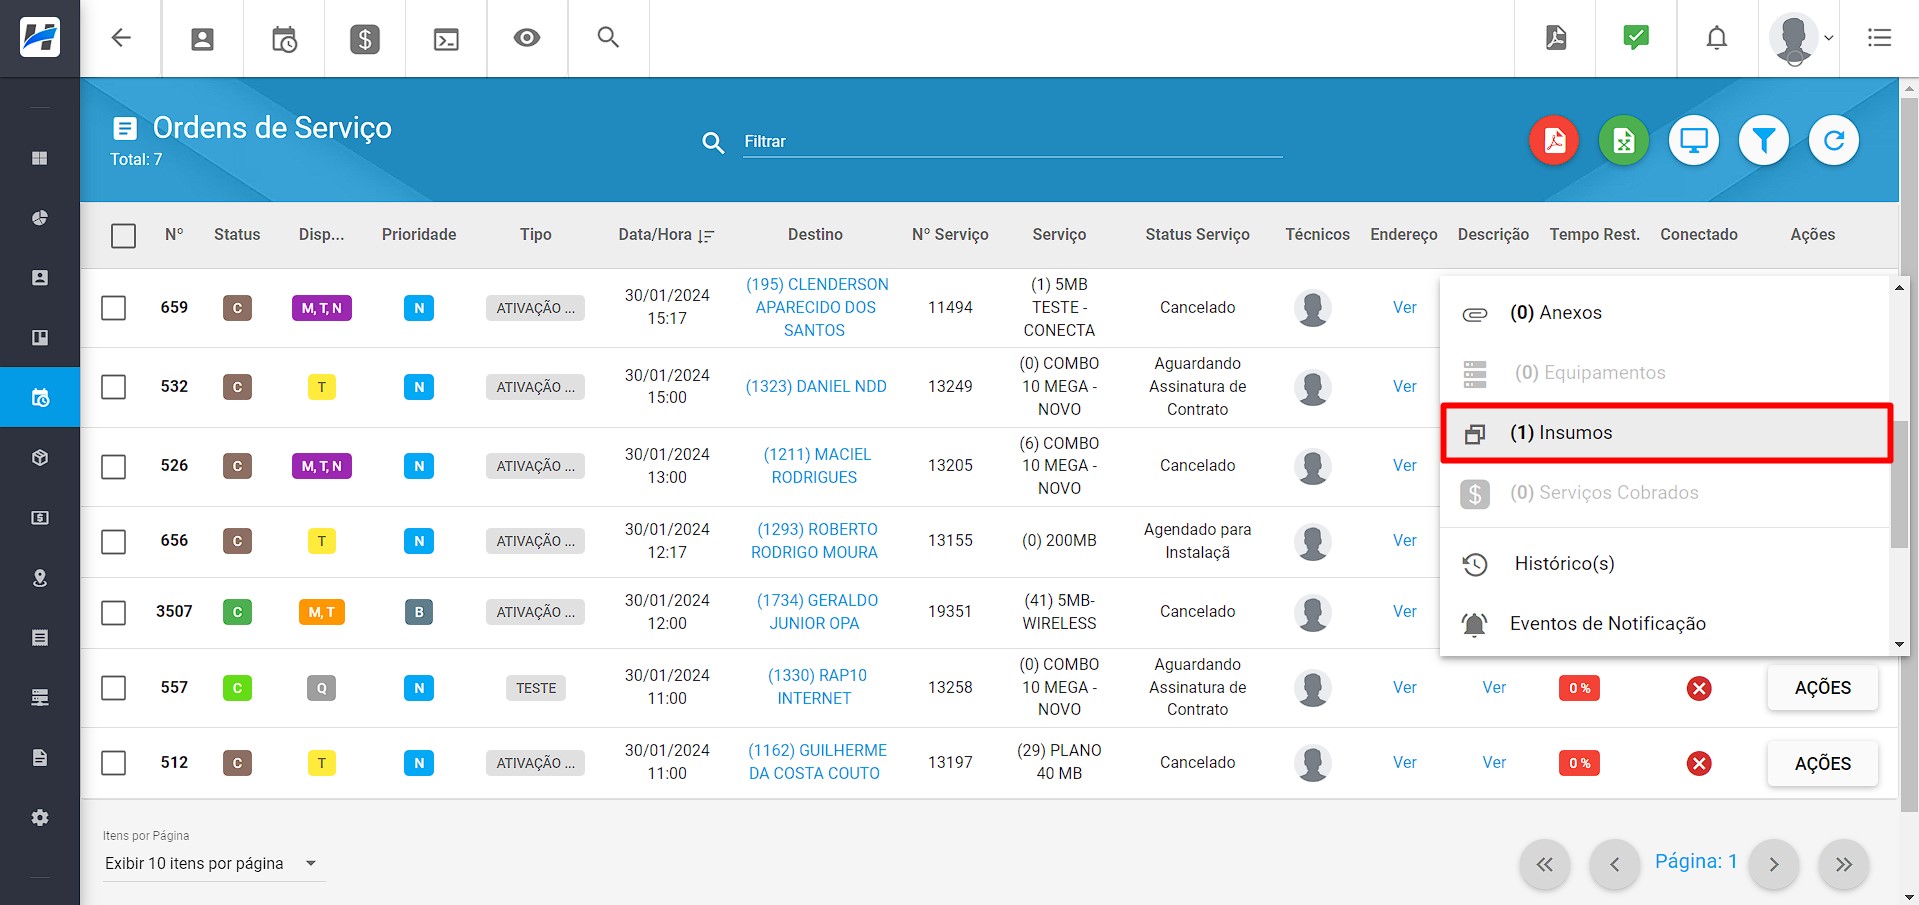Open the map location pin sidebar icon
The width and height of the screenshot is (1919, 905).
40,578
